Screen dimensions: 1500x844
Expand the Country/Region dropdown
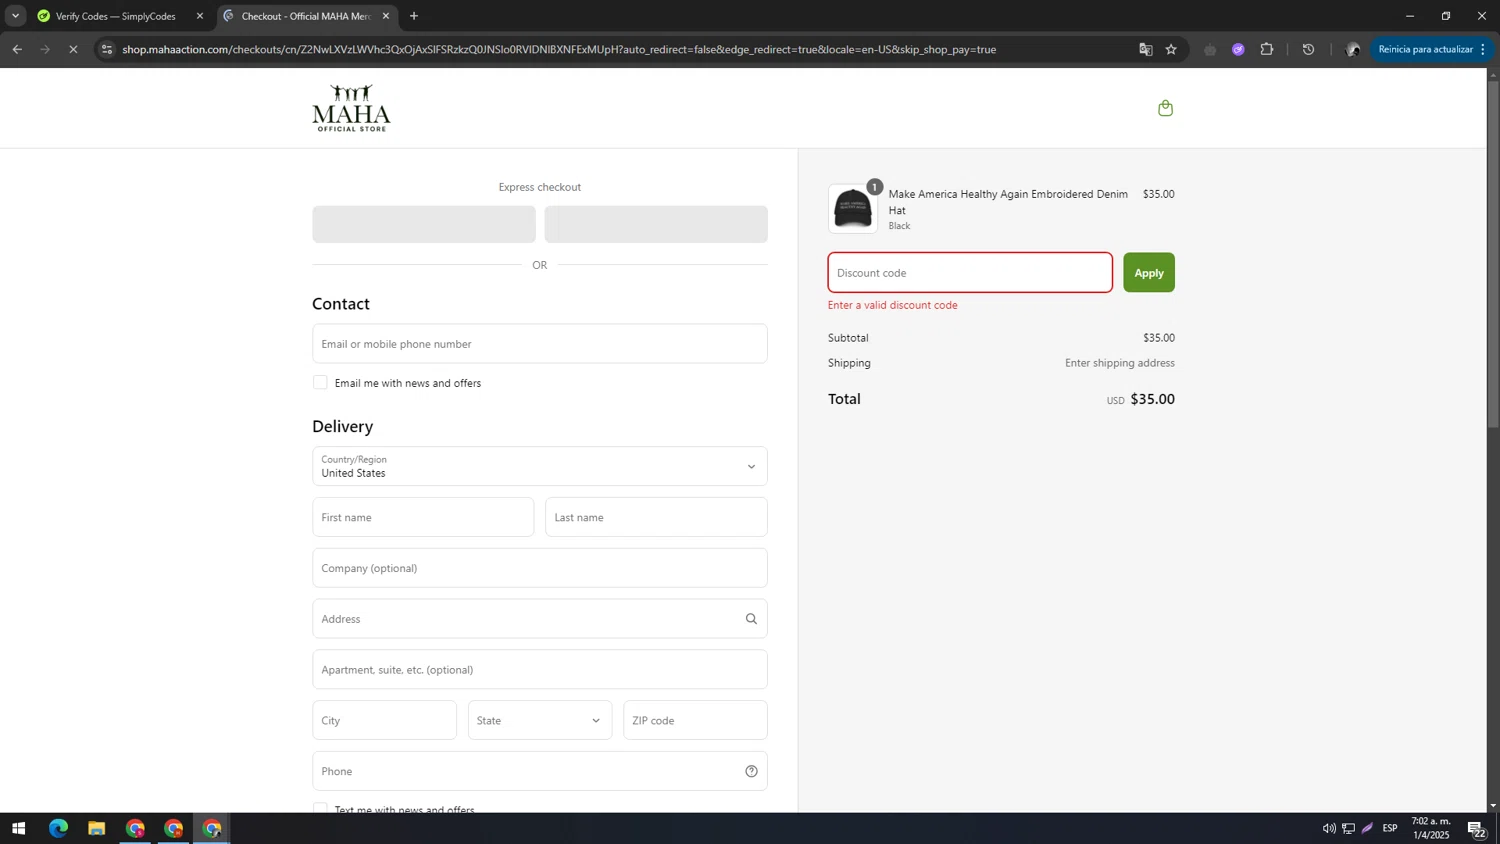click(540, 466)
